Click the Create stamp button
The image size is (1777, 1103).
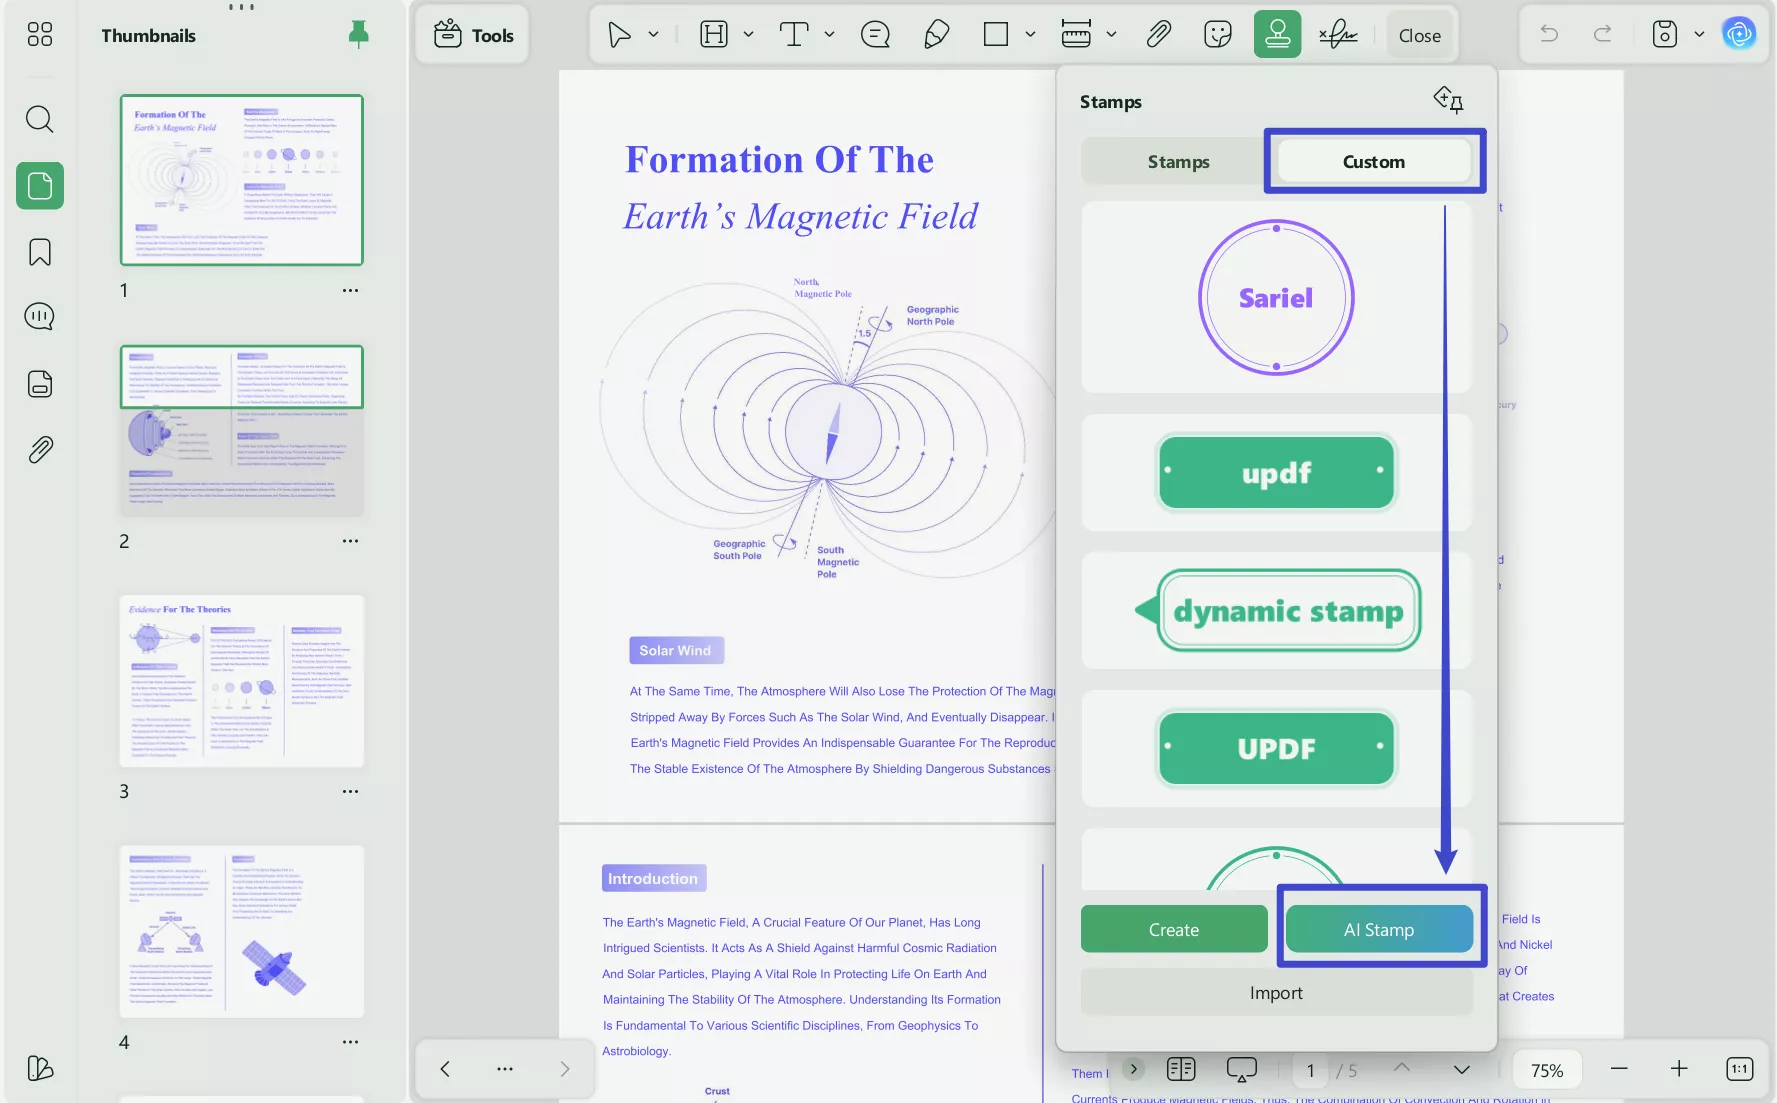(x=1174, y=930)
